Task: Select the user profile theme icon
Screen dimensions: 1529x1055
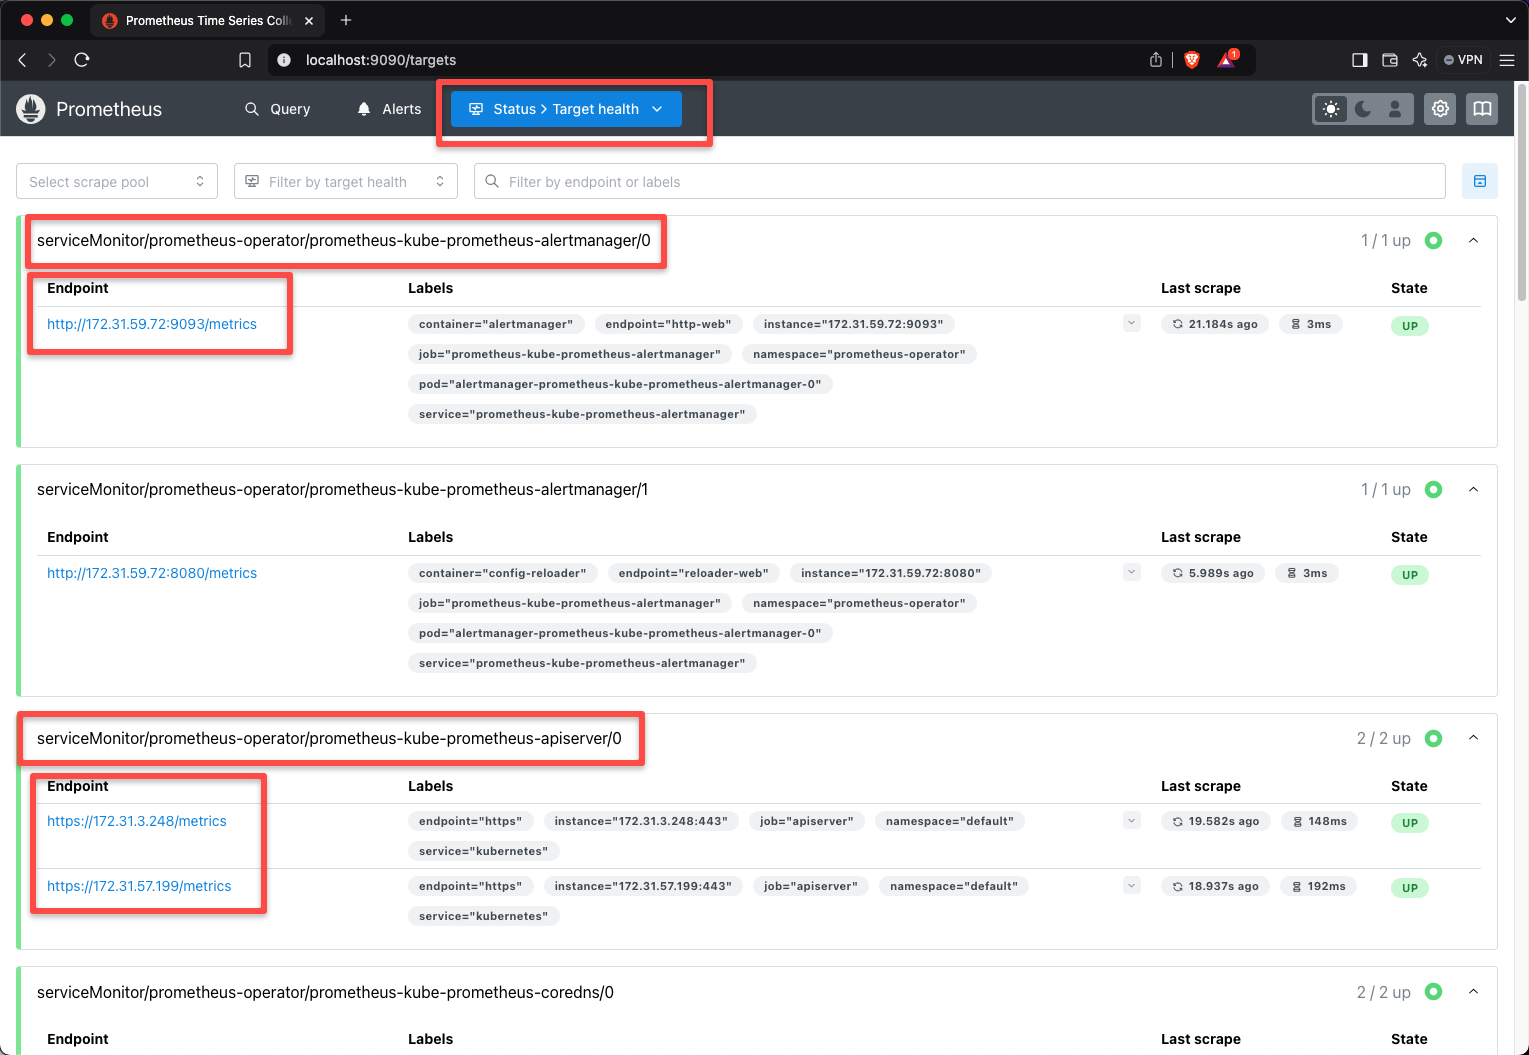Action: pos(1396,109)
